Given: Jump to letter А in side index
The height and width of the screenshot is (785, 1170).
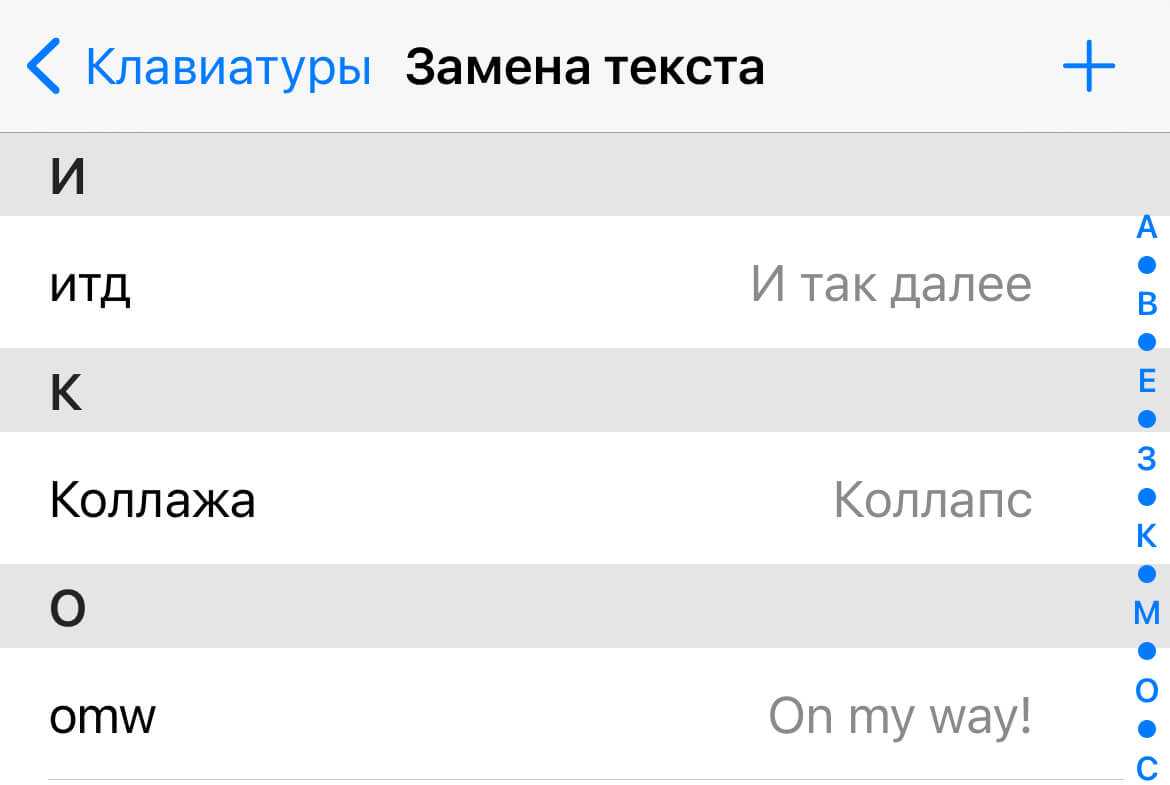Looking at the screenshot, I should pos(1147,228).
